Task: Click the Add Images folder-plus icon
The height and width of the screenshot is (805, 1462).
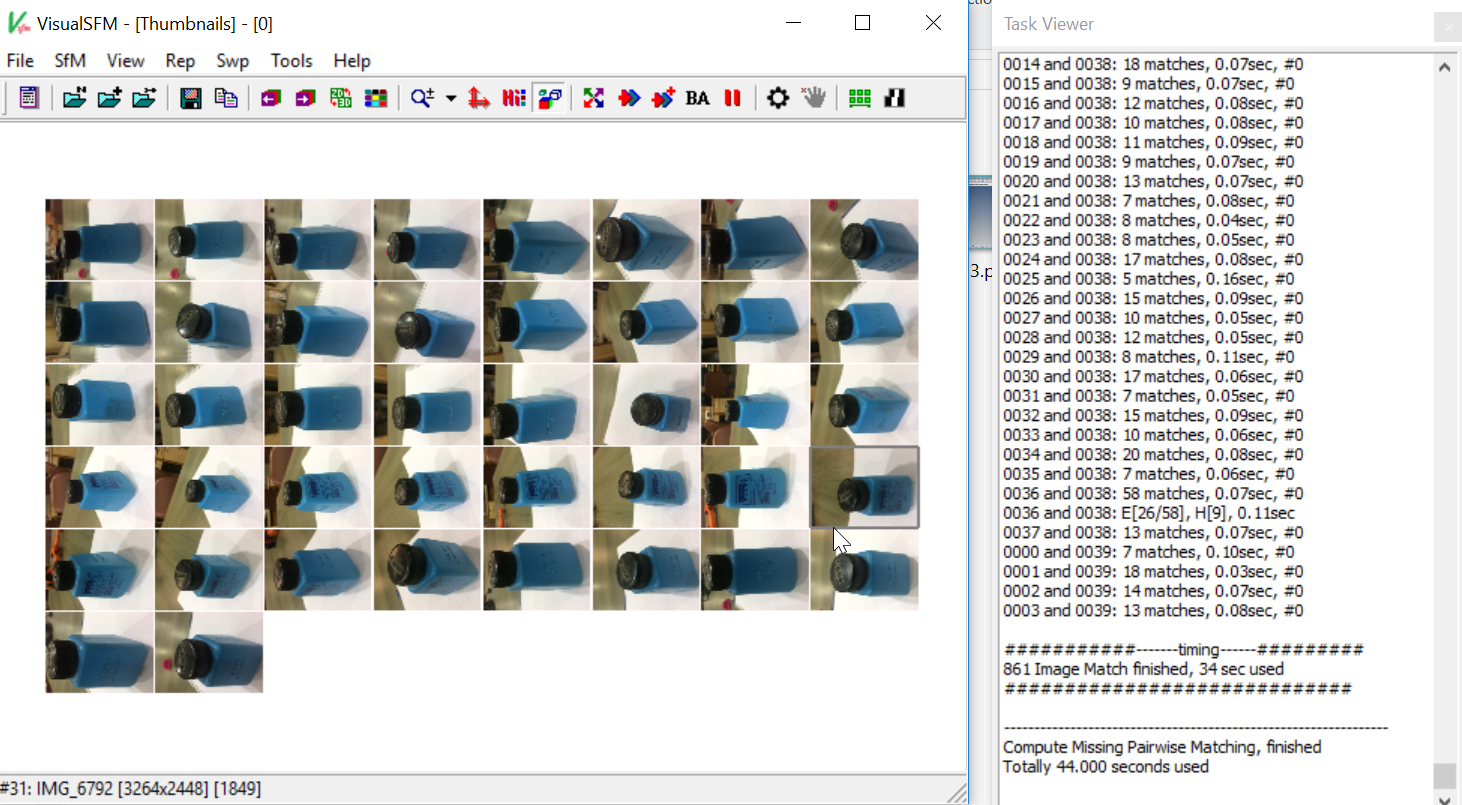Action: point(109,98)
